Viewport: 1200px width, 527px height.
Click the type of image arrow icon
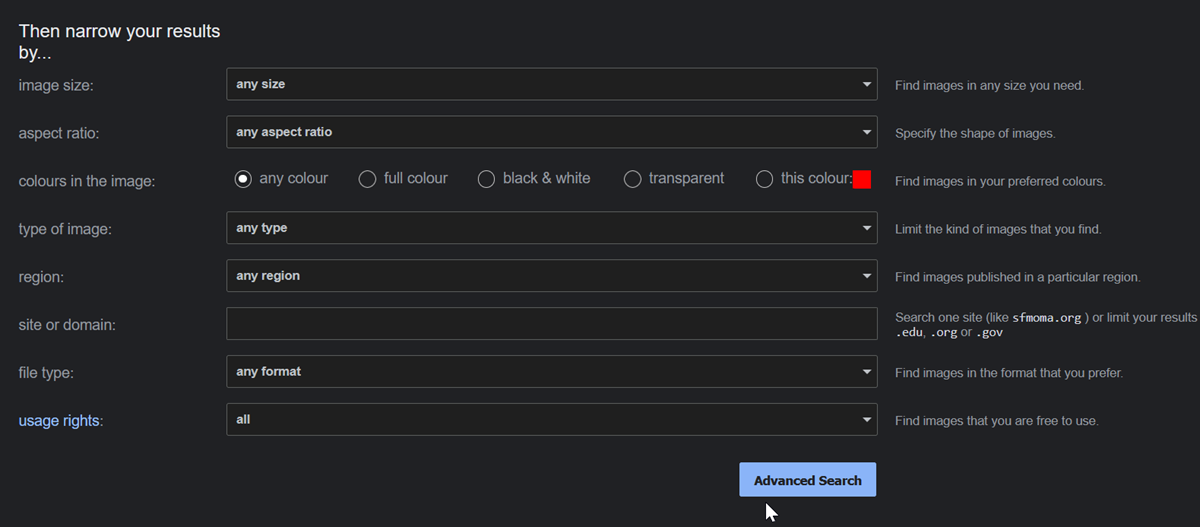click(x=867, y=228)
